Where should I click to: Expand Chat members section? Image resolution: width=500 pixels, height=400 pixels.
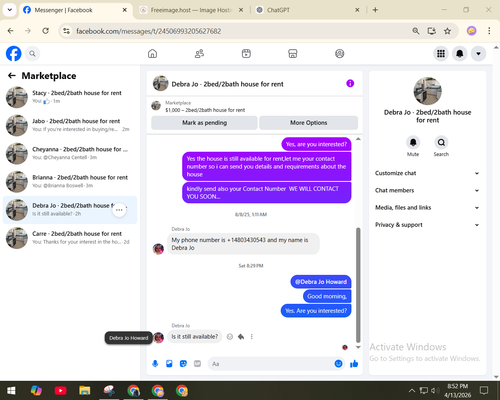click(x=427, y=190)
